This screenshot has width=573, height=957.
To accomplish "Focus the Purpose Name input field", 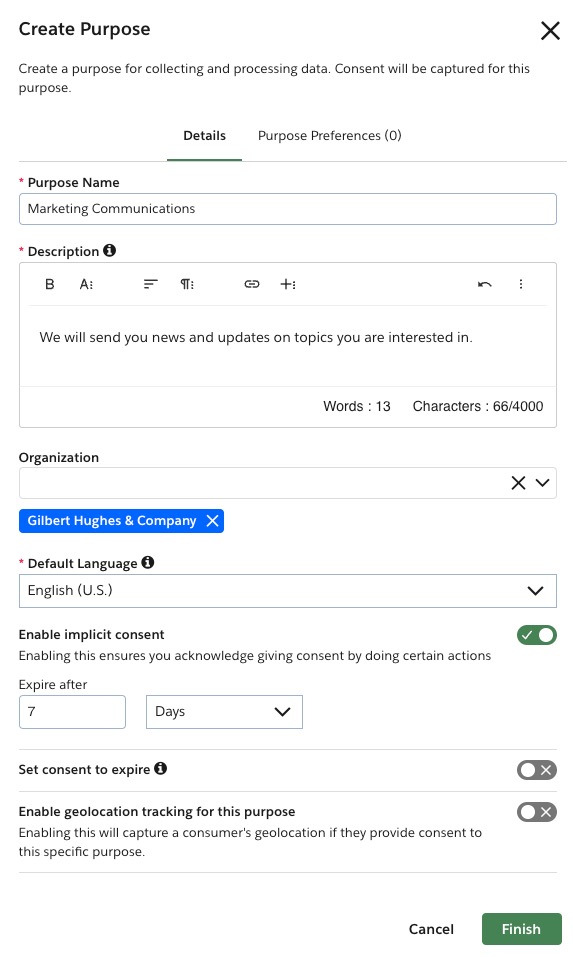I will 287,209.
